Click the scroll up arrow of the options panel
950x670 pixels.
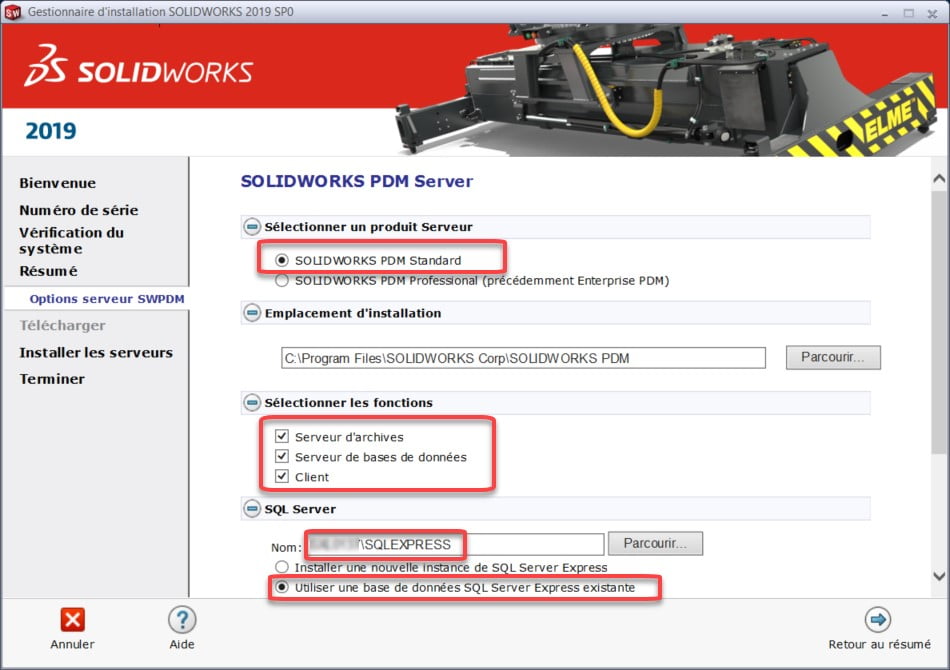(939, 179)
